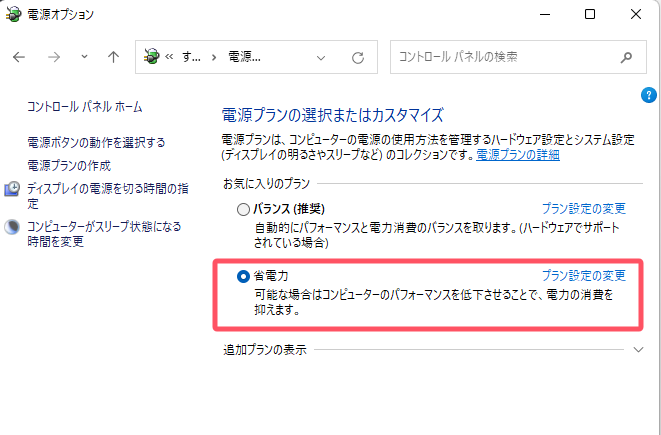
Task: Click the す... breadcrumb segment
Action: (x=191, y=57)
